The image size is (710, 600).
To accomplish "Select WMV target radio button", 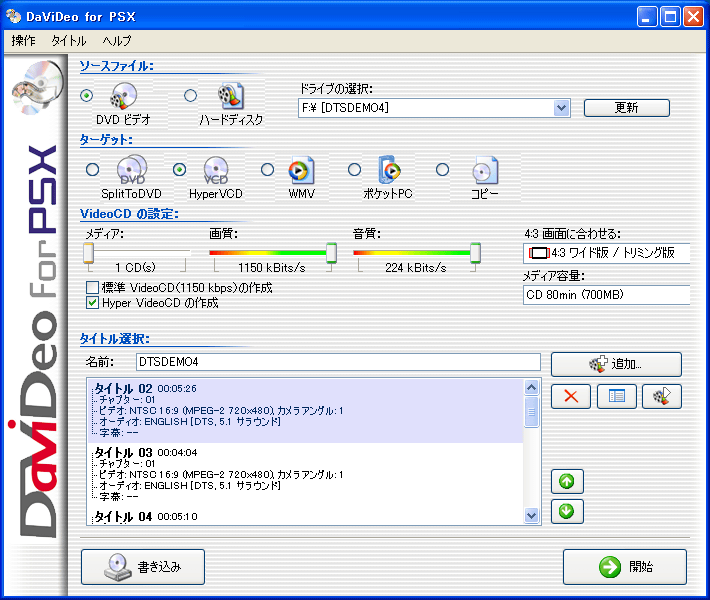I will coord(267,170).
